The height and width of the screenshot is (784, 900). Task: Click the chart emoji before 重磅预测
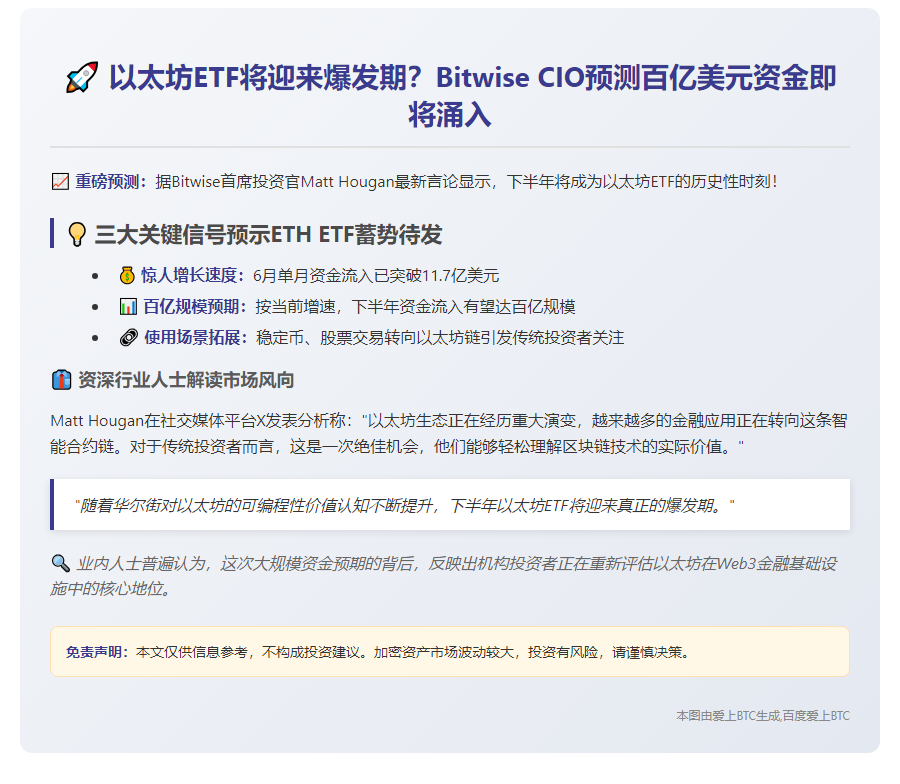(x=60, y=182)
